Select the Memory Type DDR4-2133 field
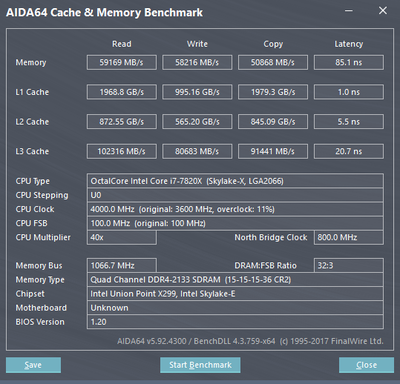The image size is (400, 384). tap(235, 280)
